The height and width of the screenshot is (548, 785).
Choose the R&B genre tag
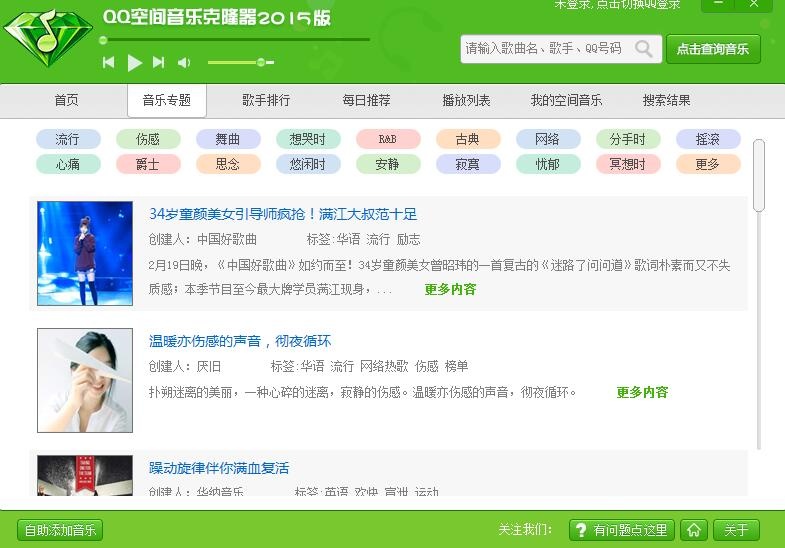[388, 139]
